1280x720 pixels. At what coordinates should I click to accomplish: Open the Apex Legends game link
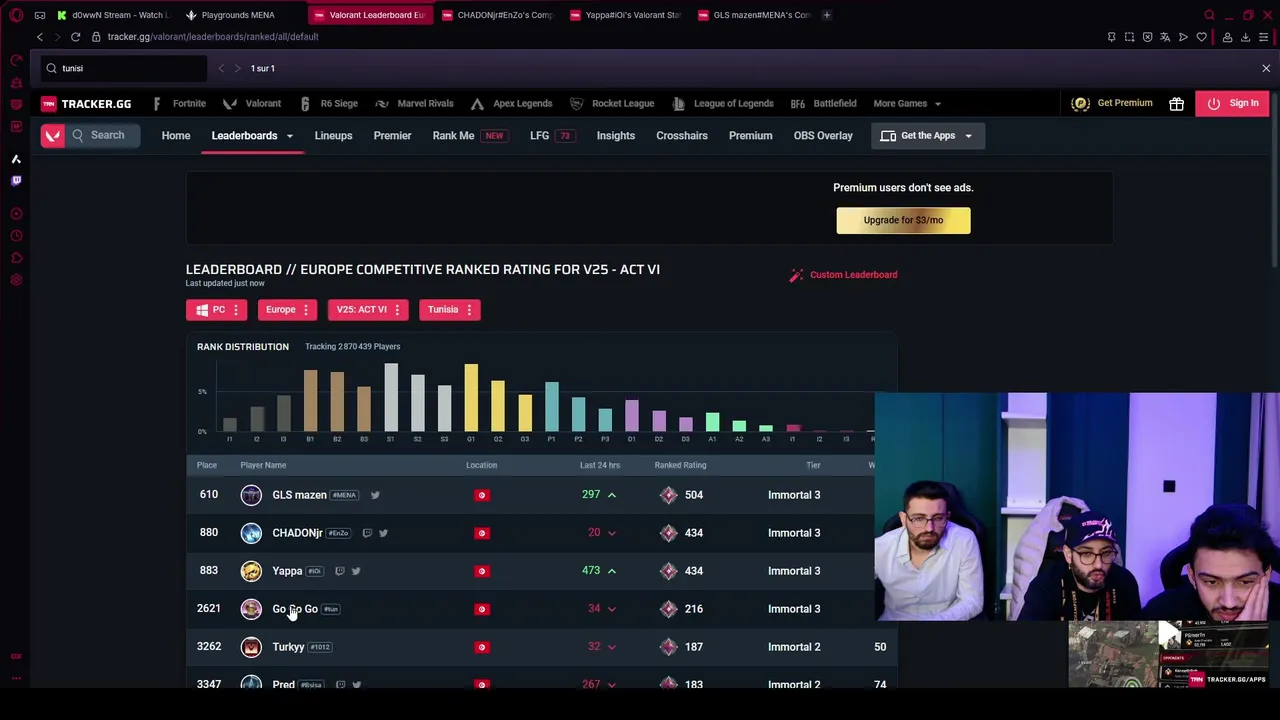coord(511,103)
